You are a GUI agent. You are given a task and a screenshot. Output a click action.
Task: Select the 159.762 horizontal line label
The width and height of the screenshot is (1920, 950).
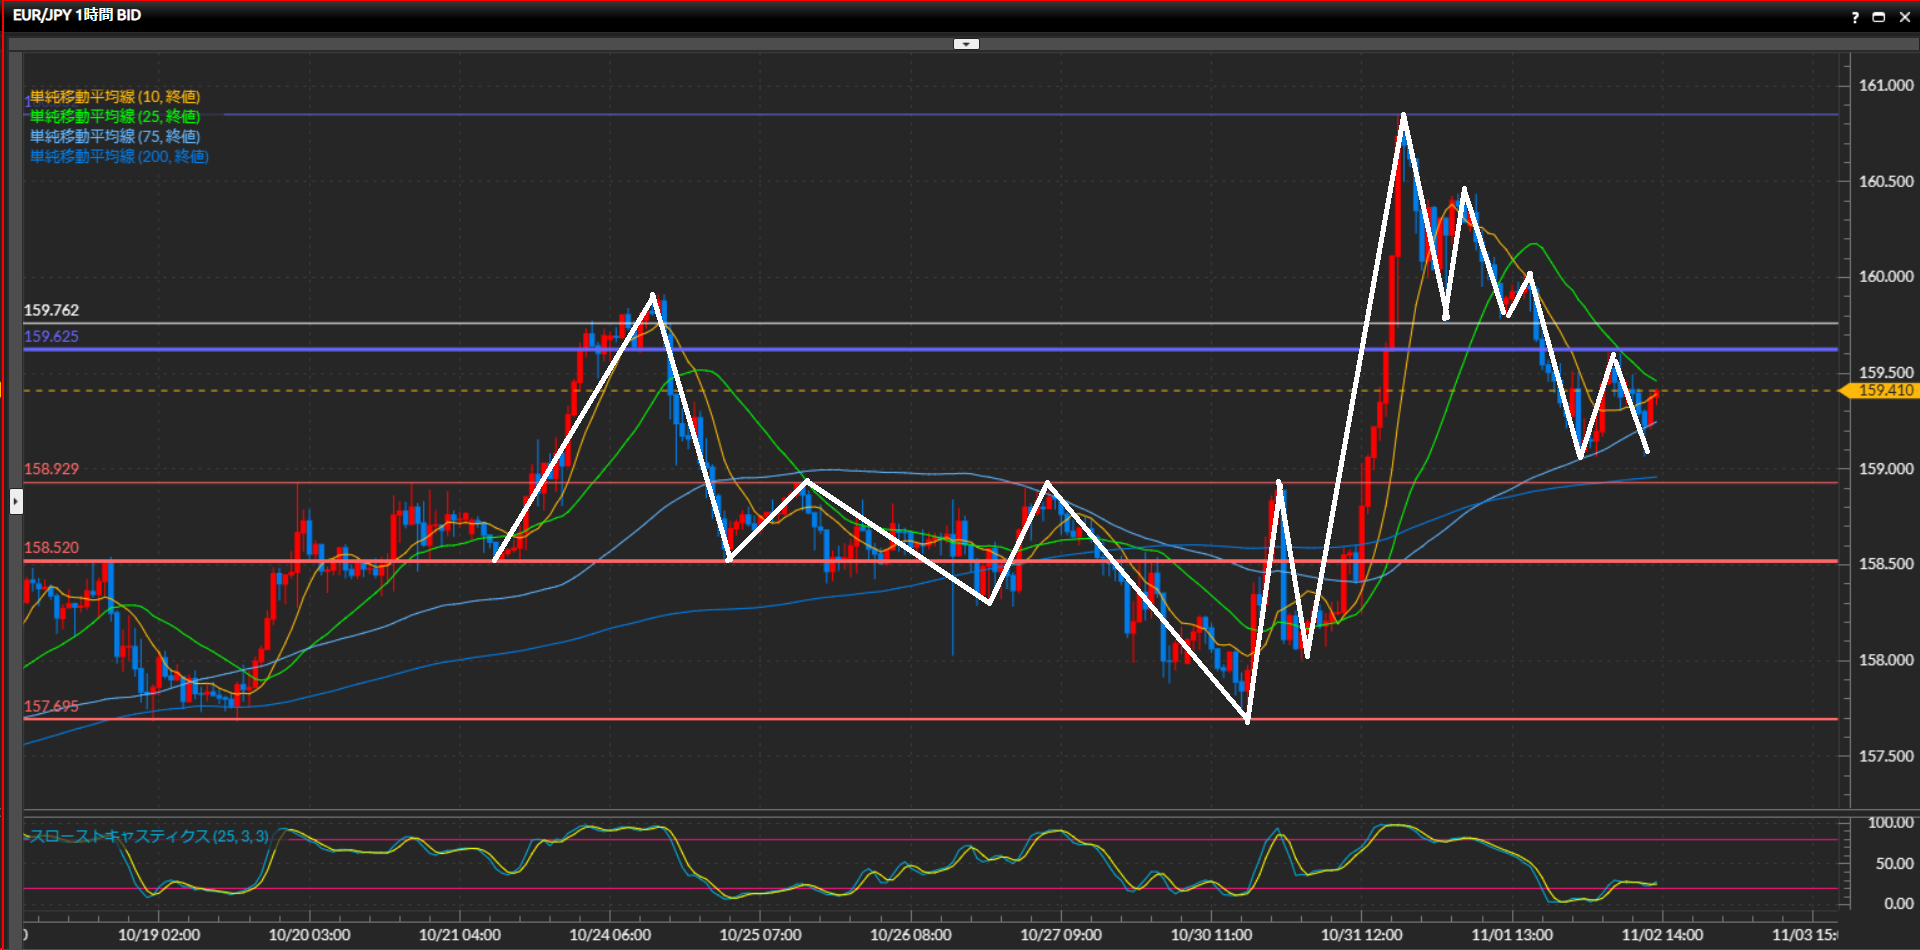pyautogui.click(x=51, y=311)
